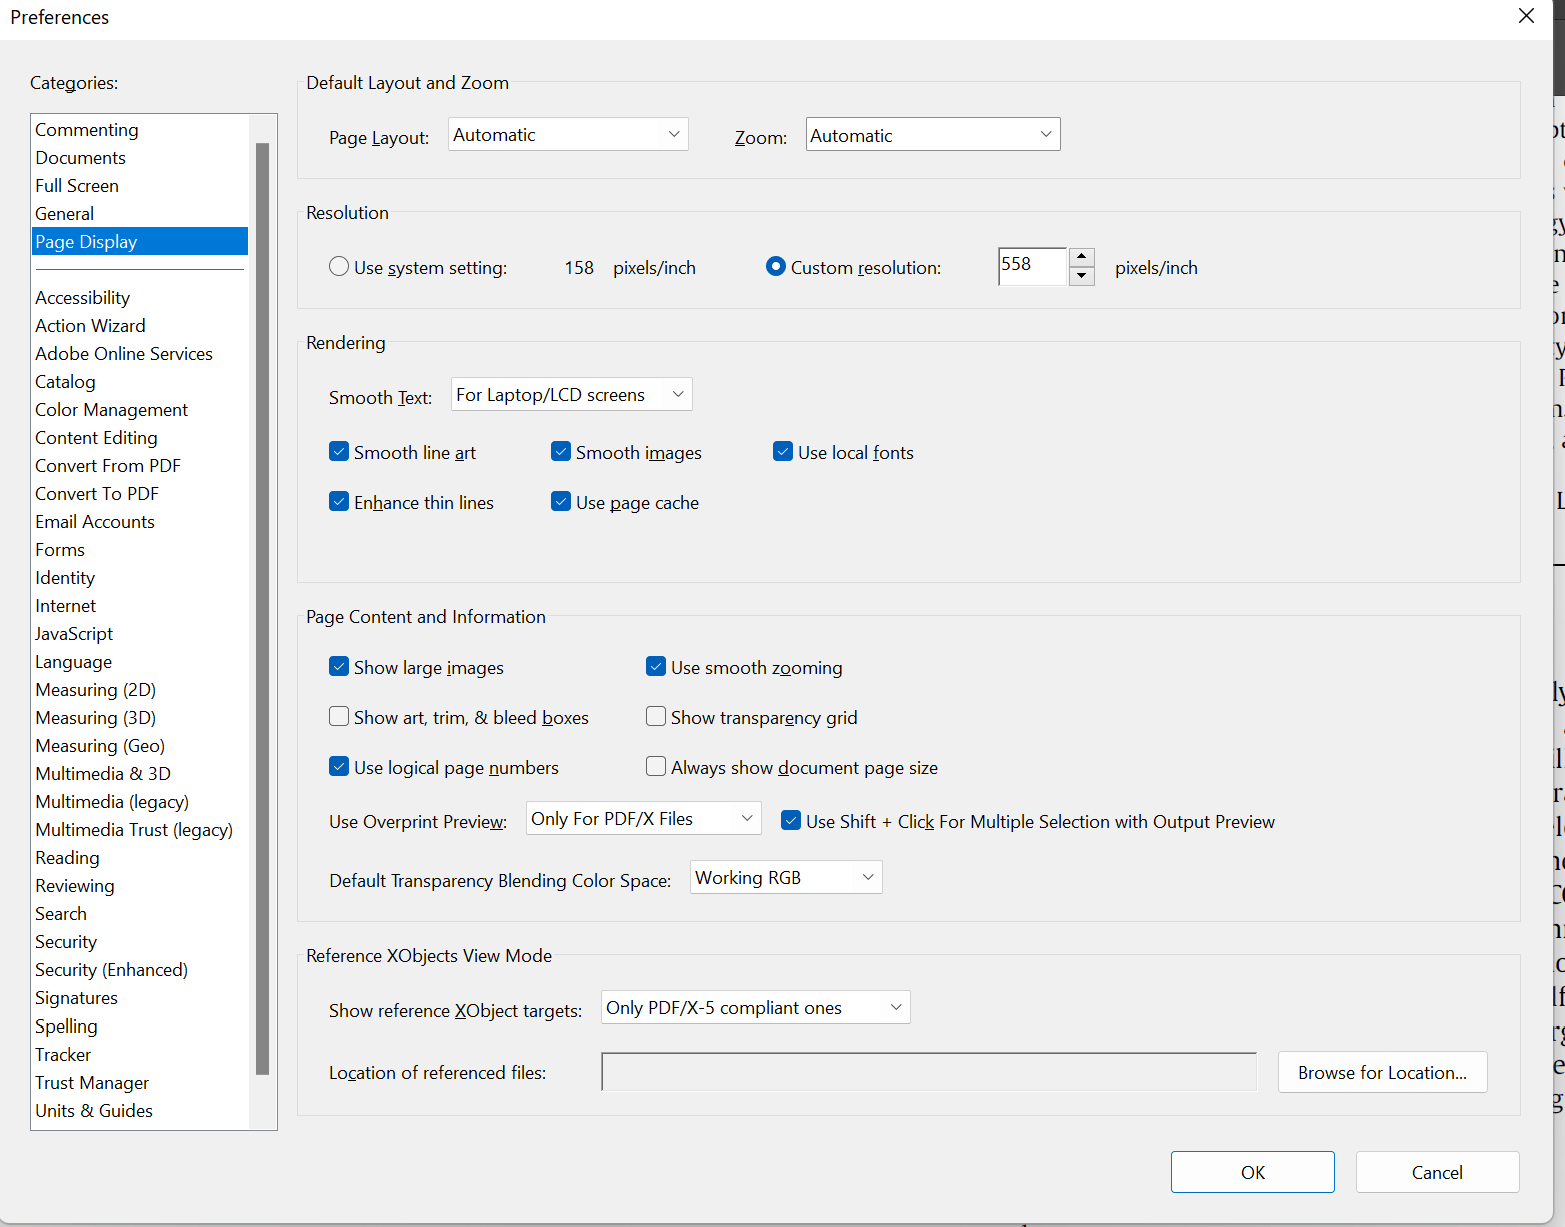This screenshot has height=1227, width=1565.
Task: Select the Forms preferences section
Action: (x=59, y=549)
